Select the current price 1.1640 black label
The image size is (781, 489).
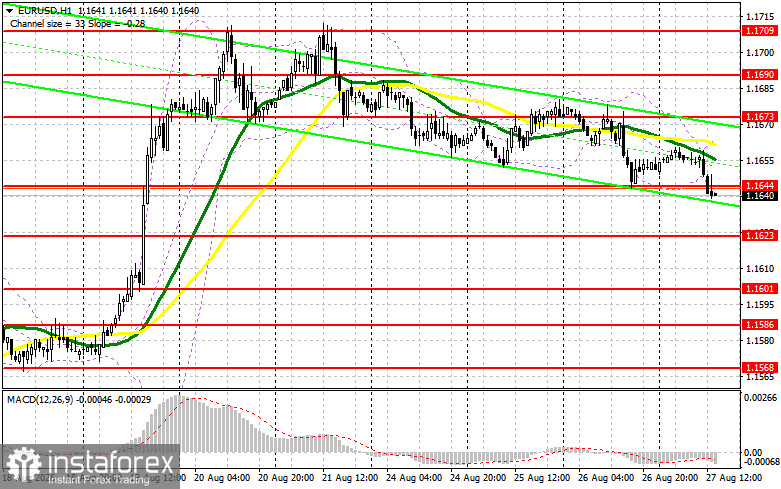pos(759,196)
